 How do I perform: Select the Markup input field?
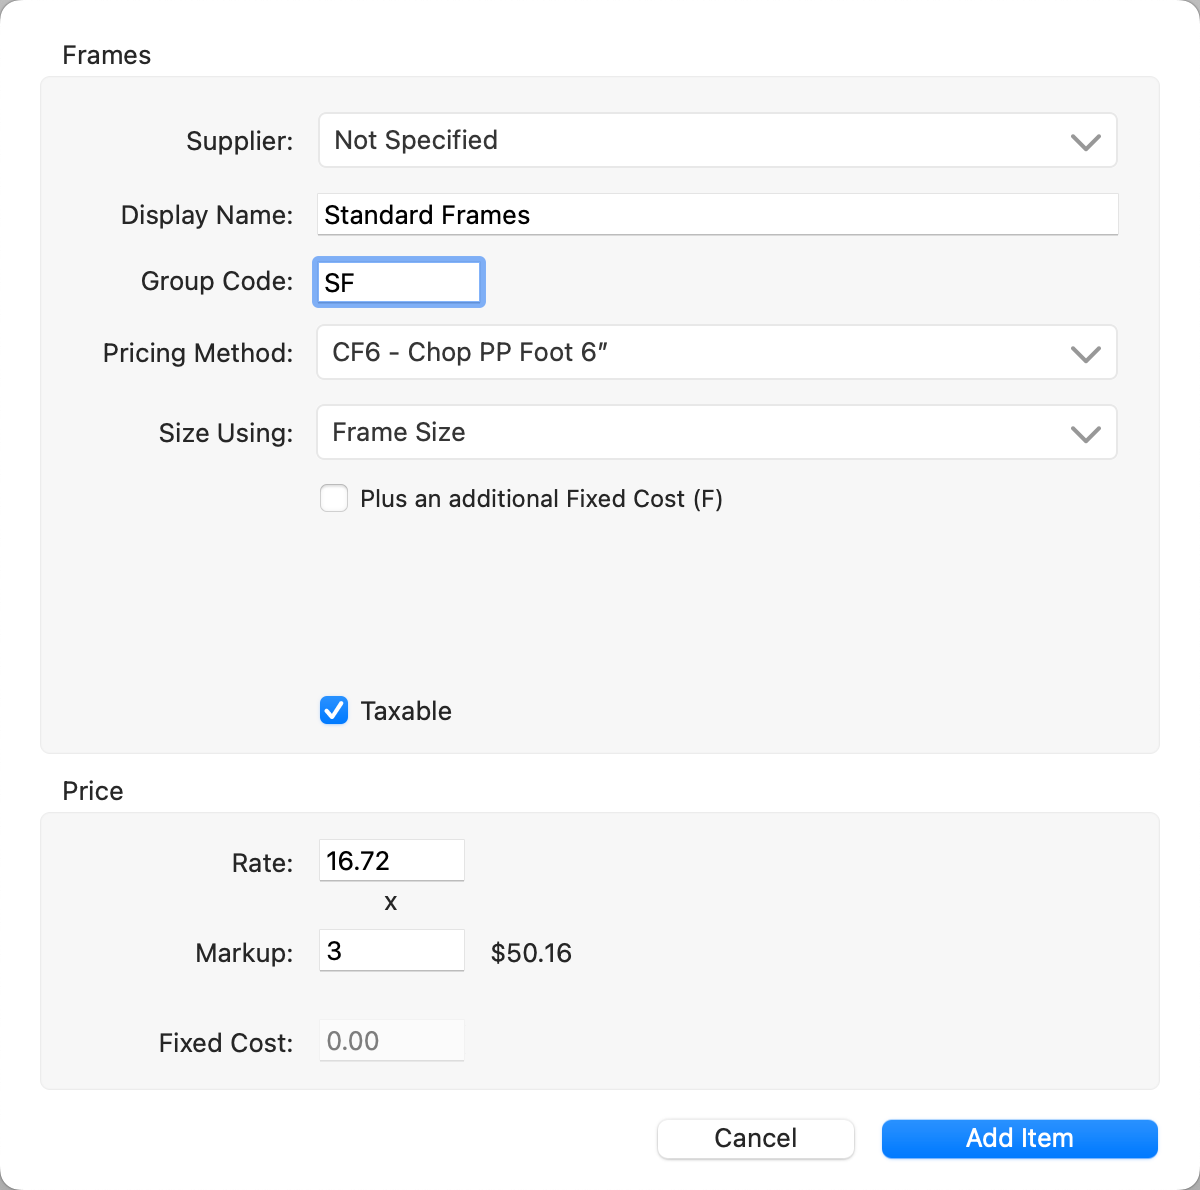point(391,951)
